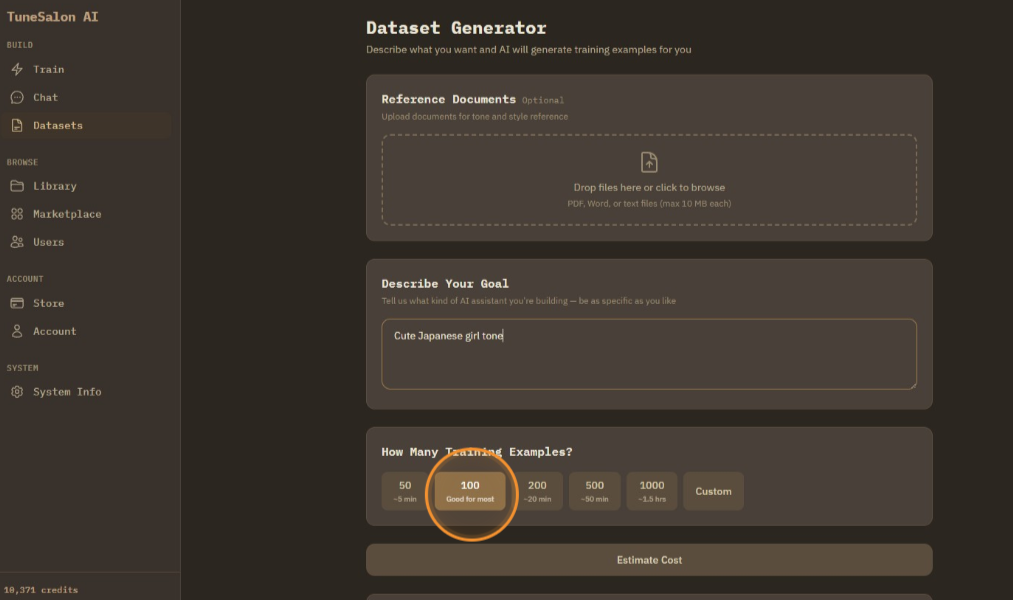Open the System Info menu label
The height and width of the screenshot is (600, 1013).
pyautogui.click(x=67, y=392)
